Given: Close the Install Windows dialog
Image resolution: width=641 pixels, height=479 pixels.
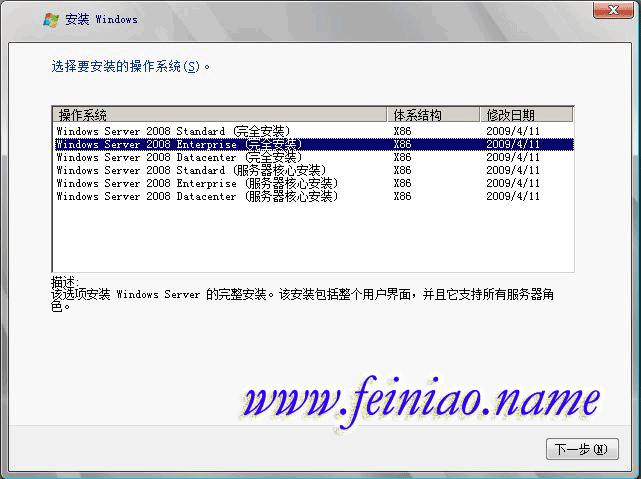Looking at the screenshot, I should pyautogui.click(x=613, y=10).
